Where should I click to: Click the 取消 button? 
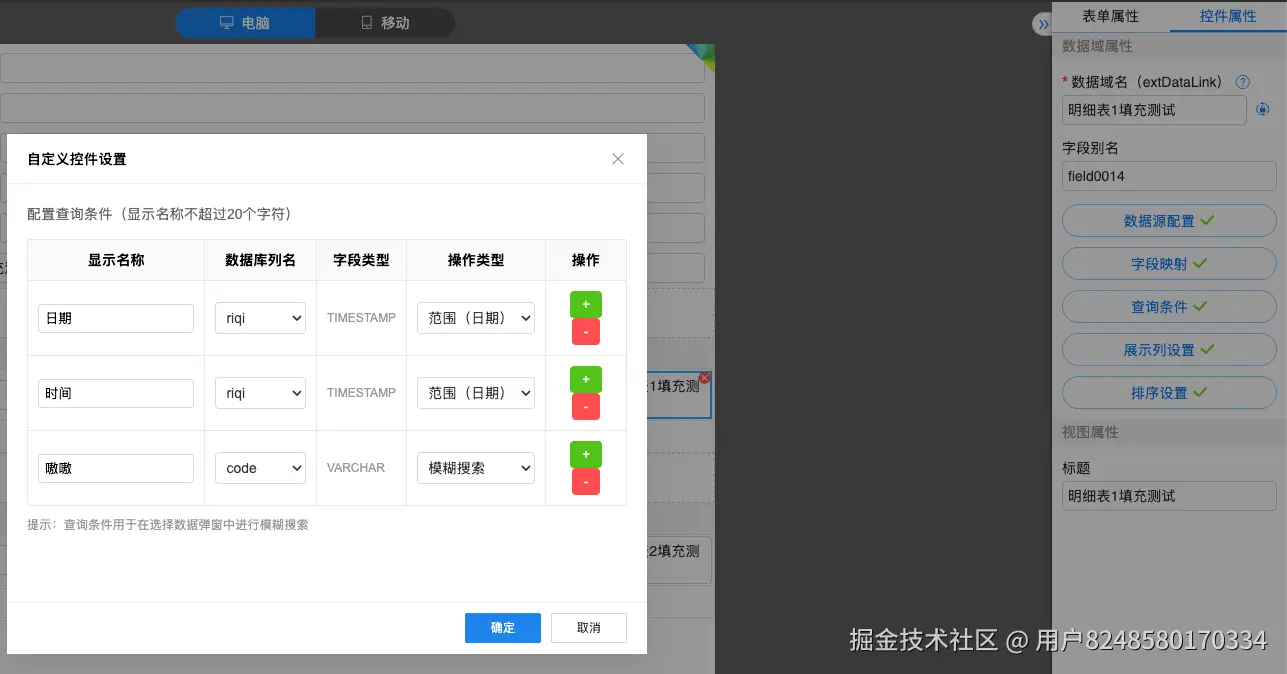(x=589, y=628)
